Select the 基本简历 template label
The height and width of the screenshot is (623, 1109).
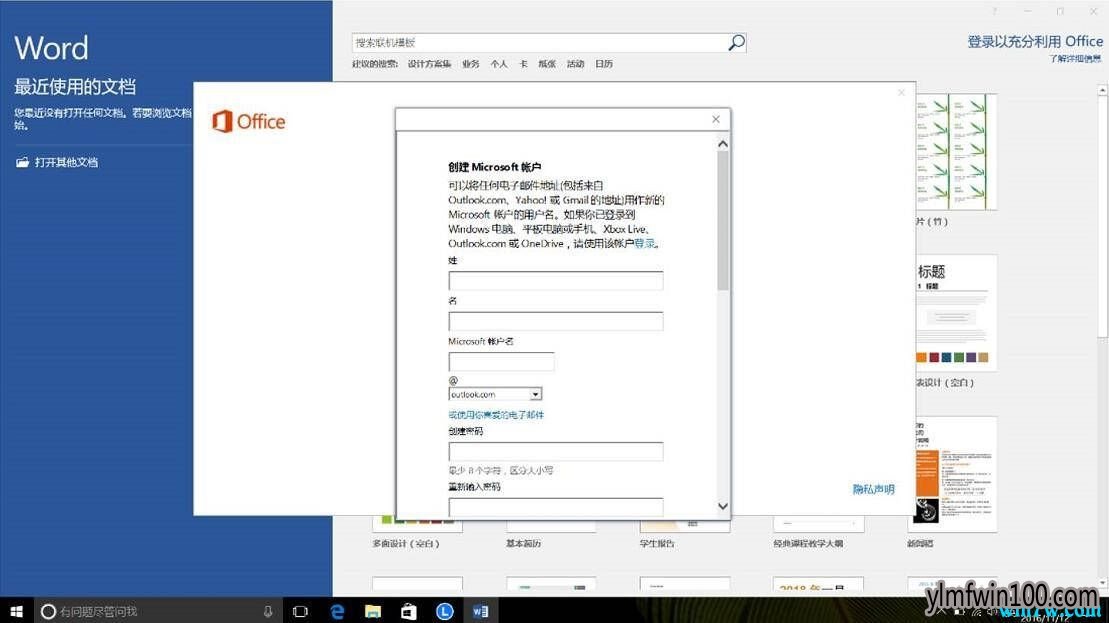pos(523,544)
